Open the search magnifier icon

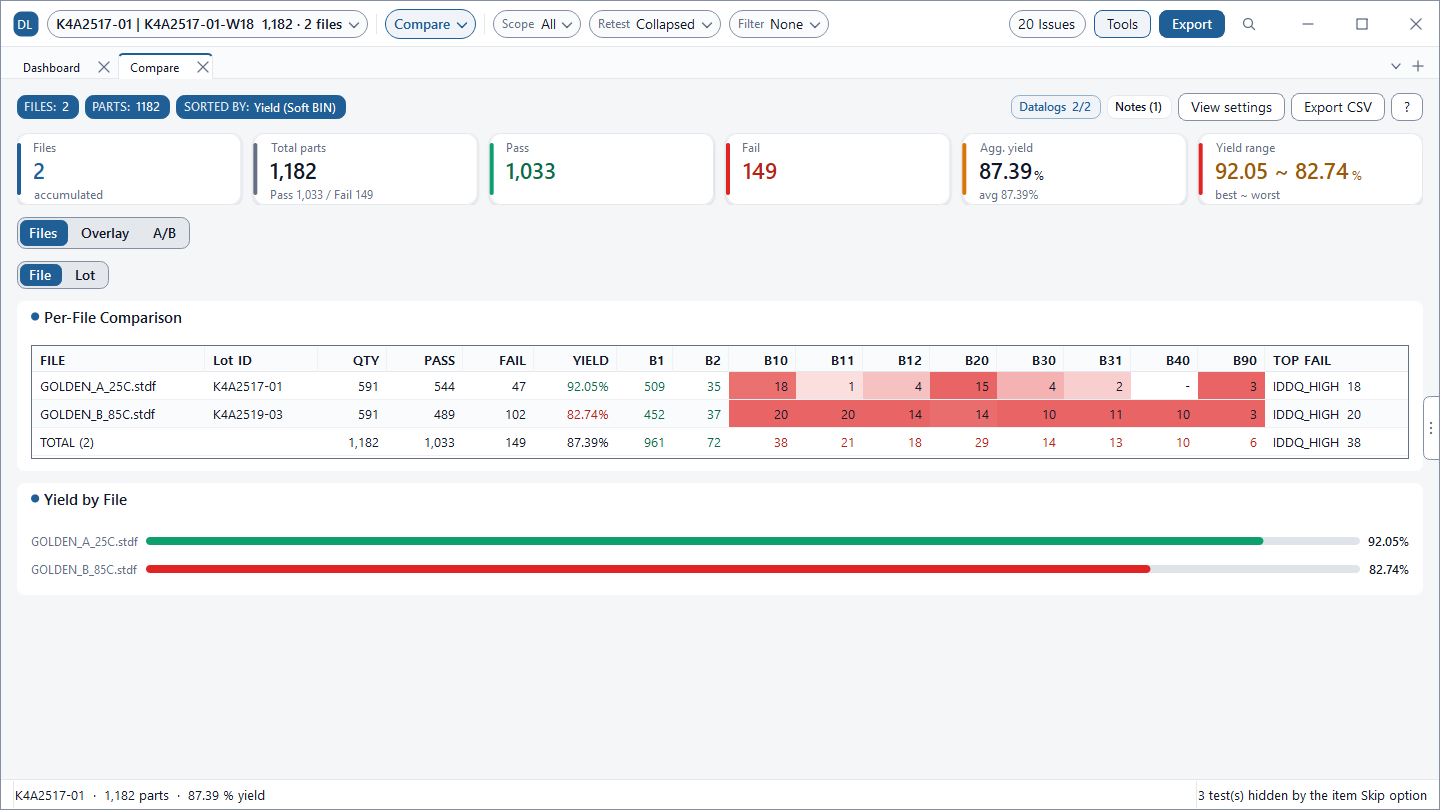(x=1249, y=25)
